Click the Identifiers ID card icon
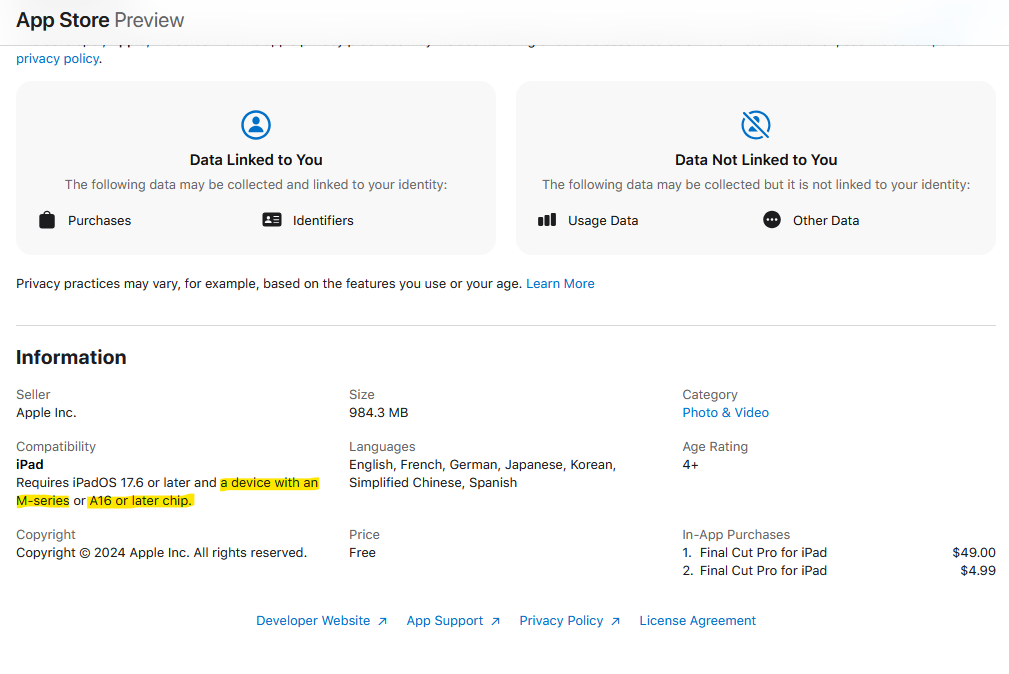Image resolution: width=1009 pixels, height=674 pixels. [x=272, y=220]
